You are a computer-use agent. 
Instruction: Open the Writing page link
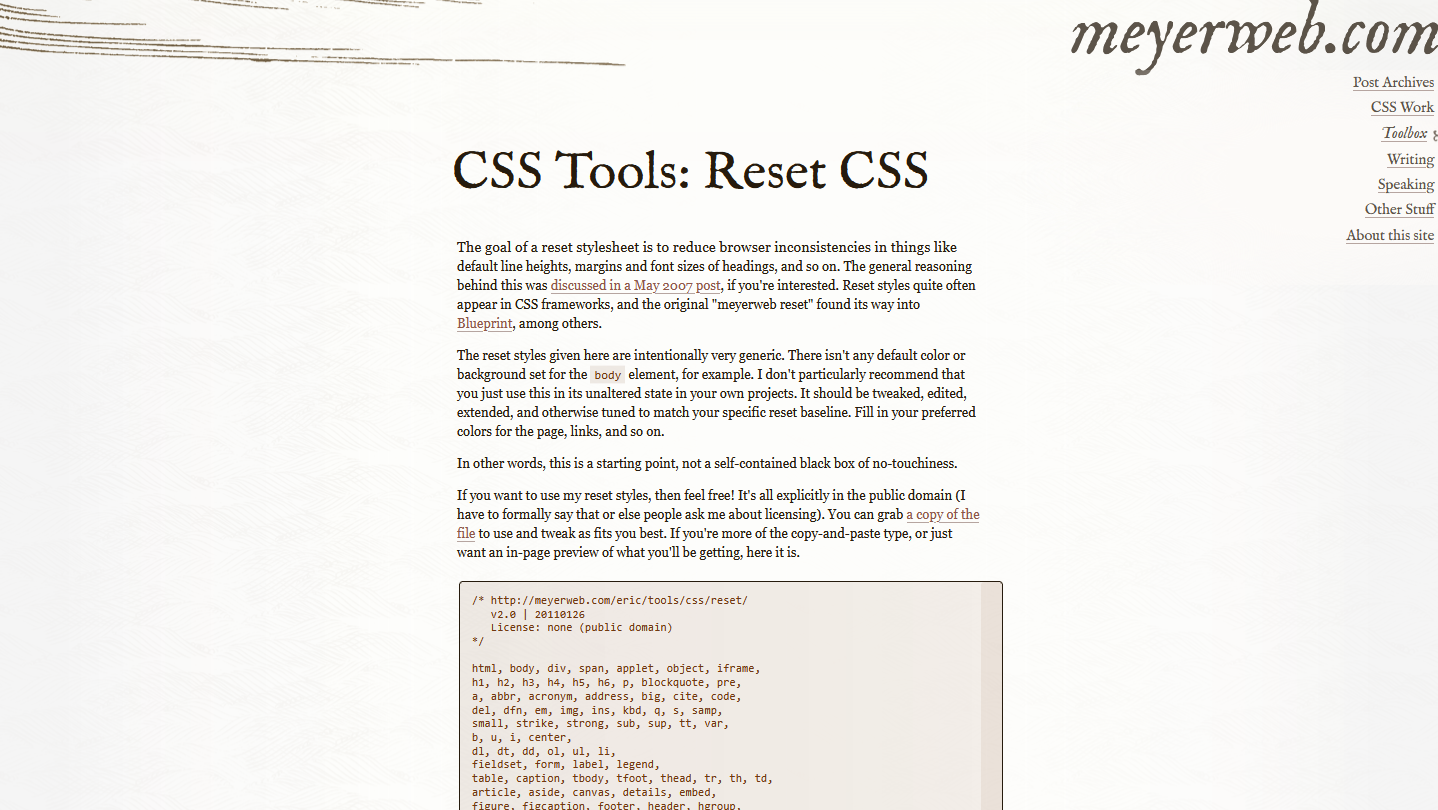1410,160
